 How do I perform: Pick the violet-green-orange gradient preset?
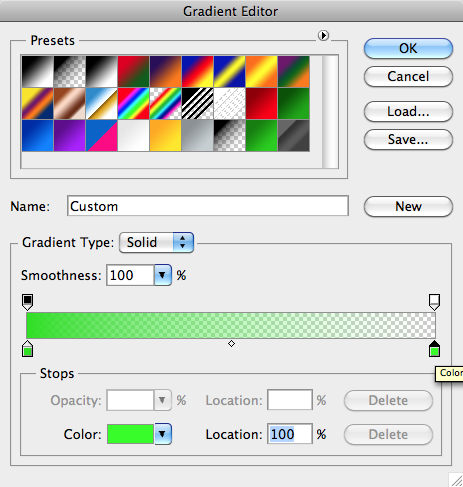coord(293,71)
